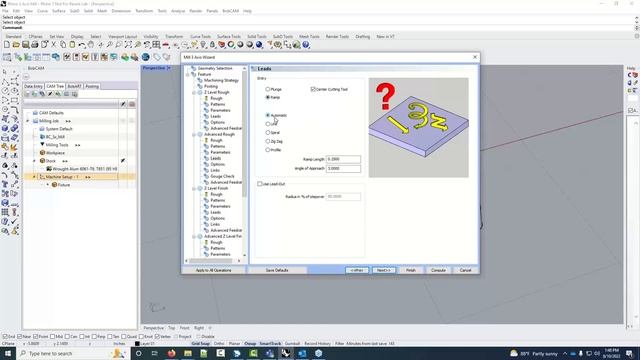The width and height of the screenshot is (640, 360).
Task: Click the Ramp Length input field
Action: point(343,159)
